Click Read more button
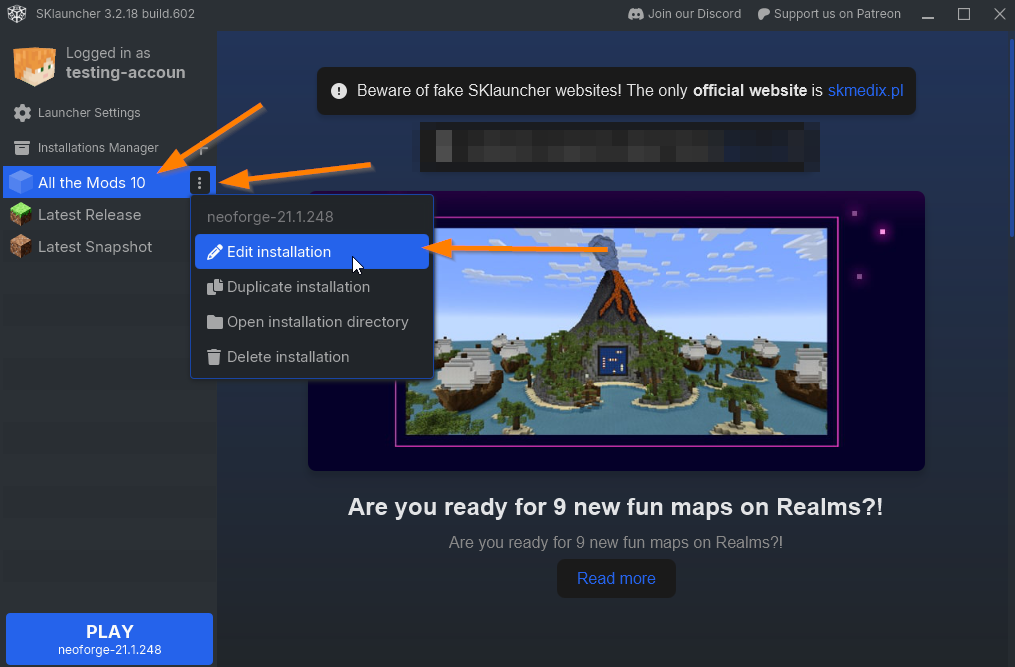 click(616, 578)
